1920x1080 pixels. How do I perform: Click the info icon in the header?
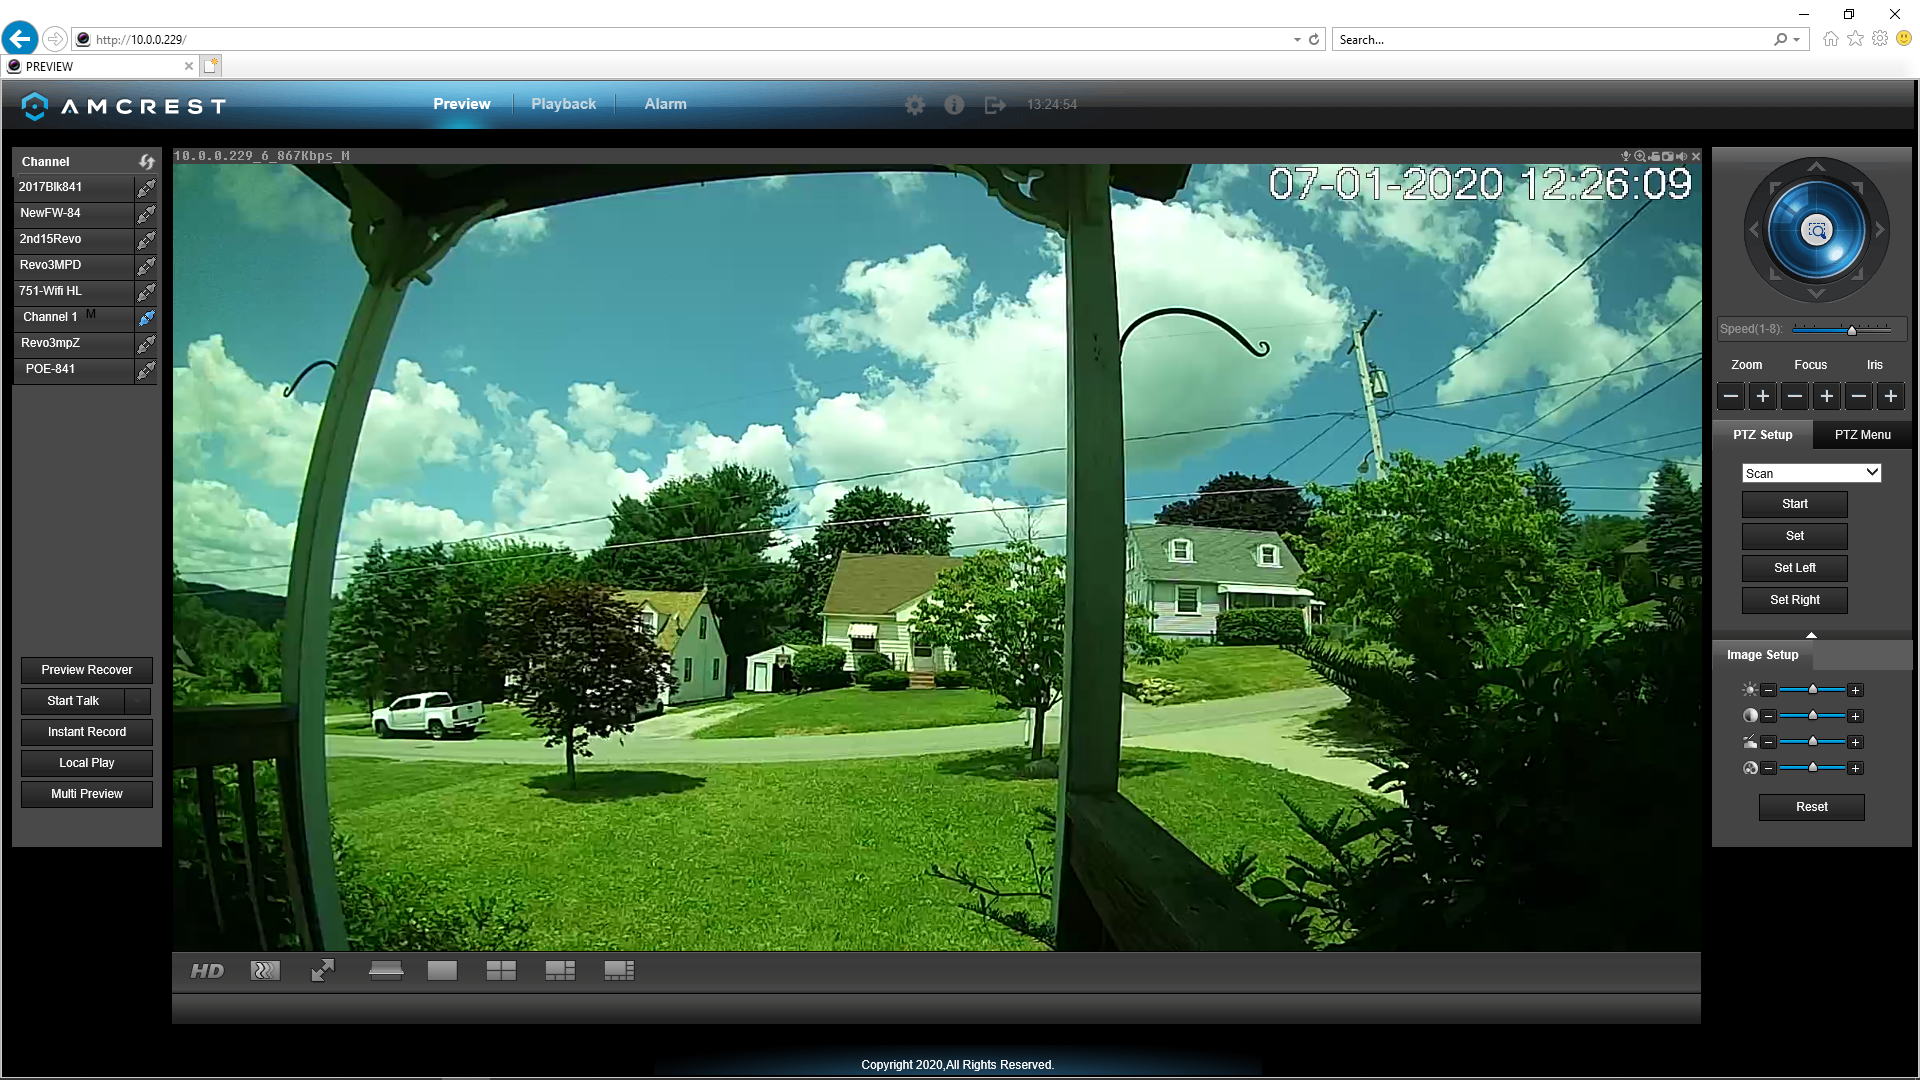[954, 105]
